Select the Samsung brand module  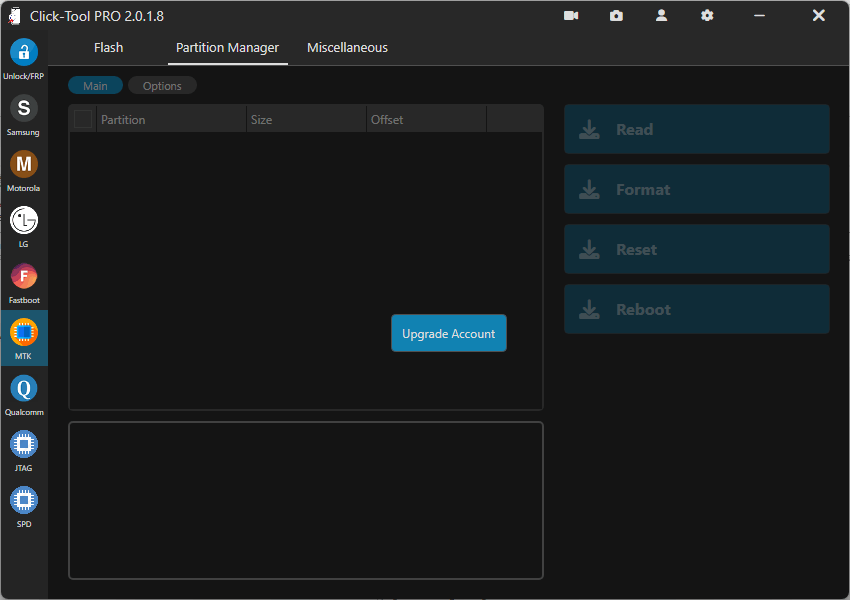coord(23,113)
